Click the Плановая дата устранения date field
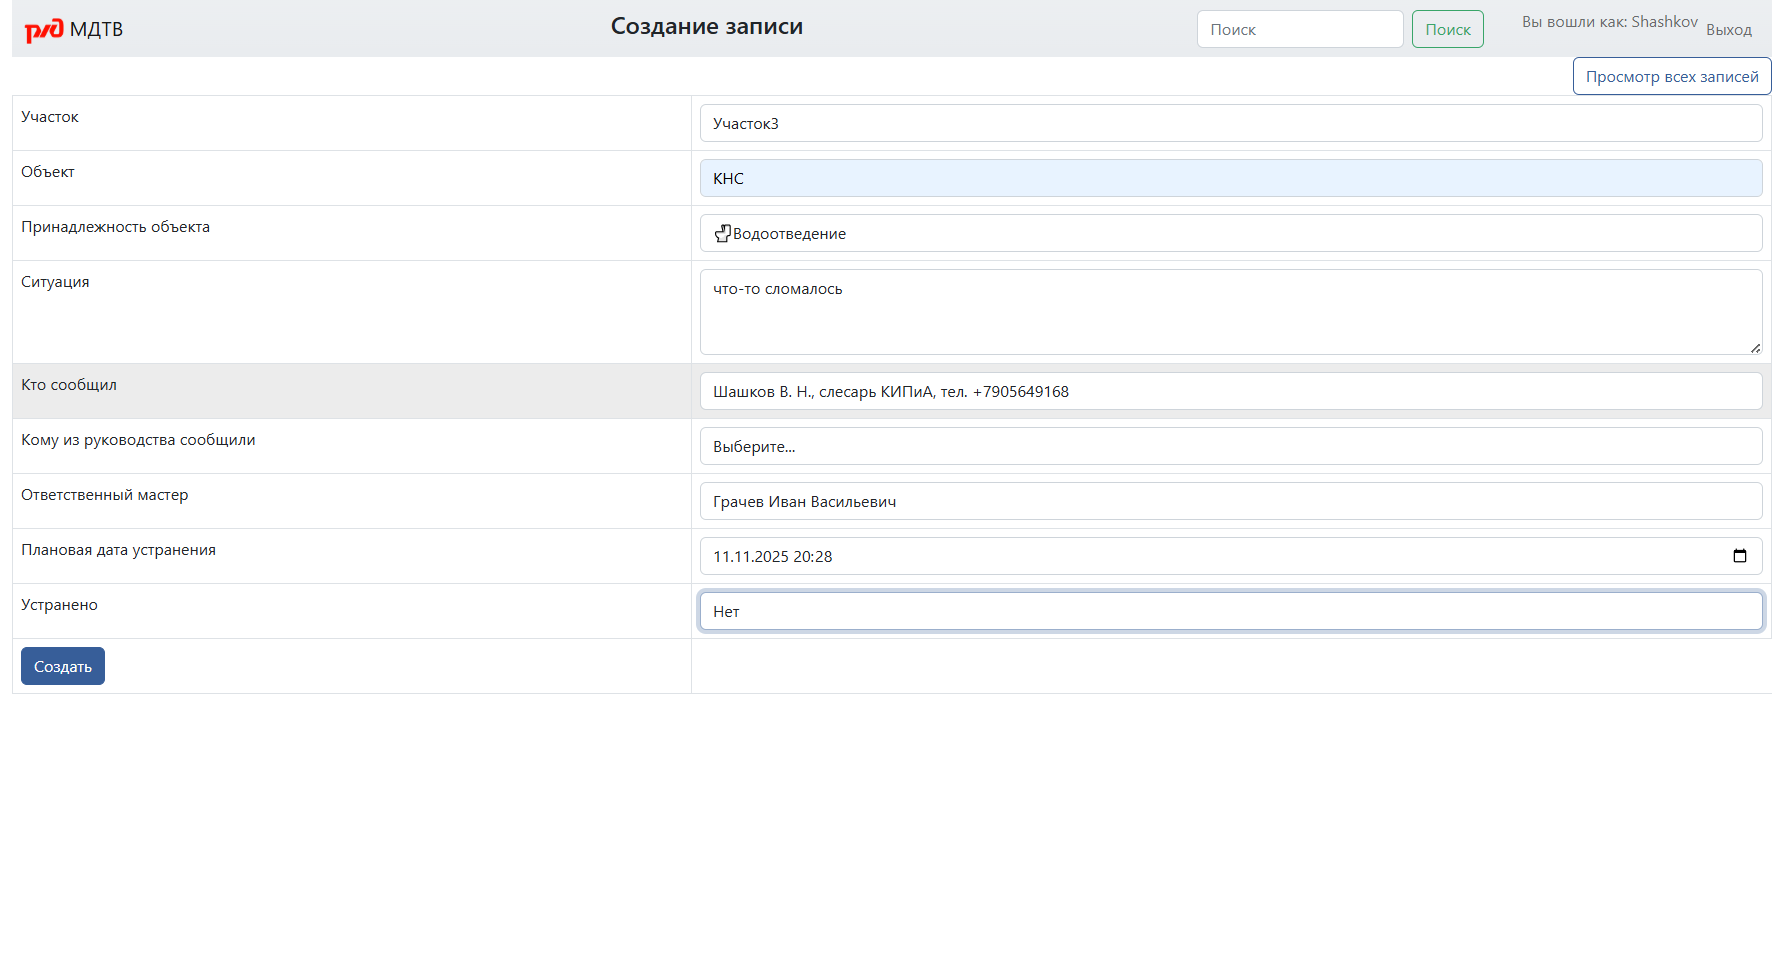 click(1200, 556)
